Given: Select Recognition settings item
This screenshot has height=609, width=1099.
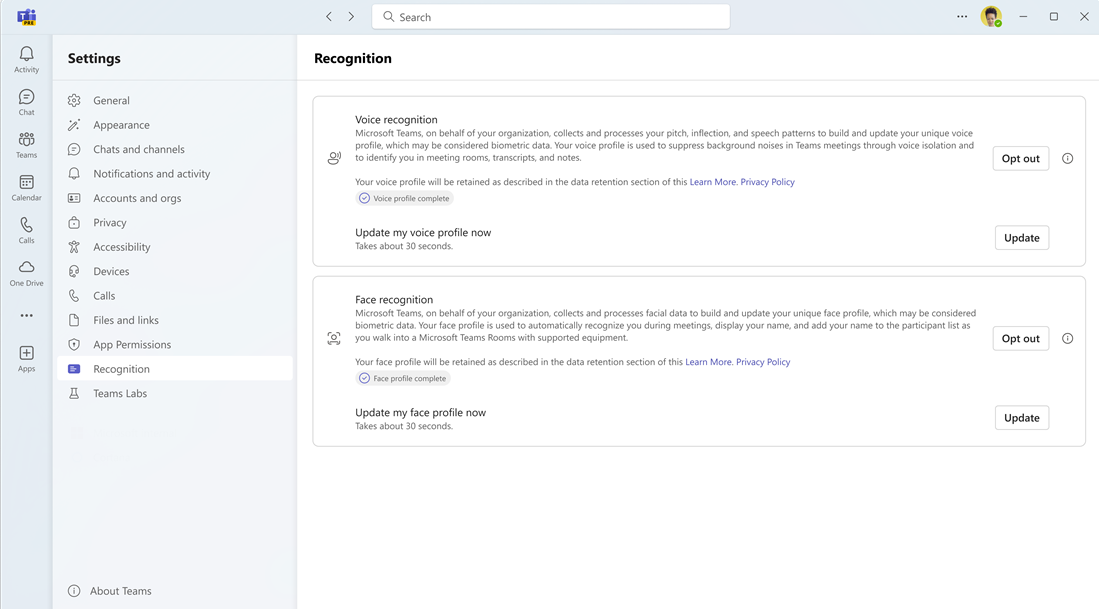Looking at the screenshot, I should click(x=175, y=369).
